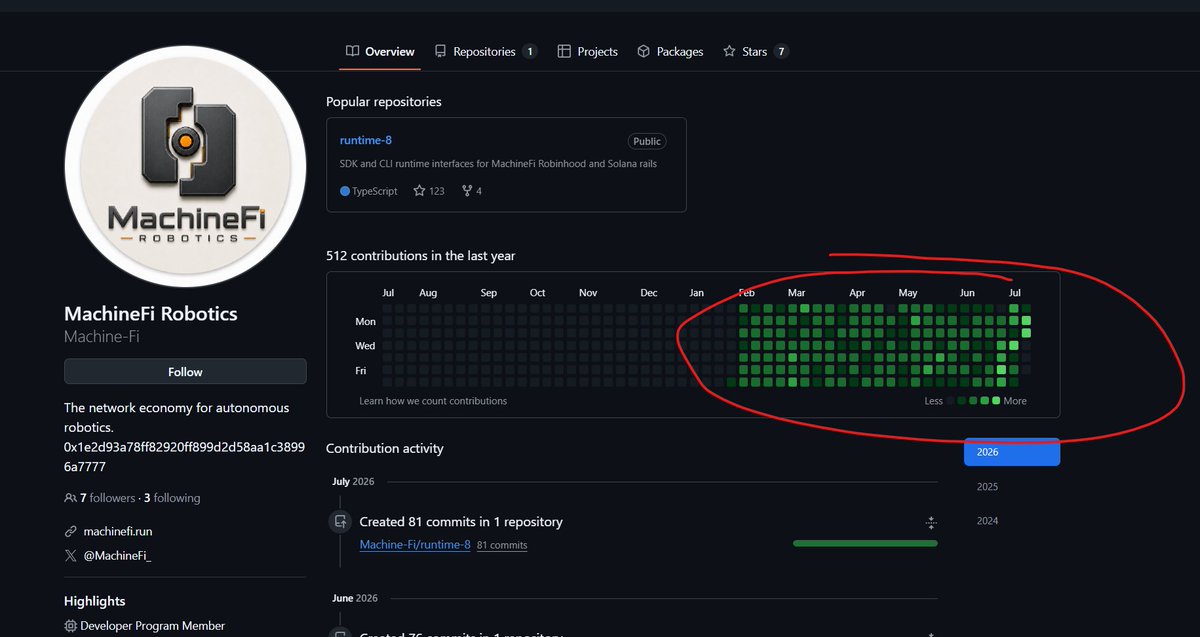Viewport: 1200px width, 637px height.
Task: Click the Repositories repo icon
Action: [441, 51]
